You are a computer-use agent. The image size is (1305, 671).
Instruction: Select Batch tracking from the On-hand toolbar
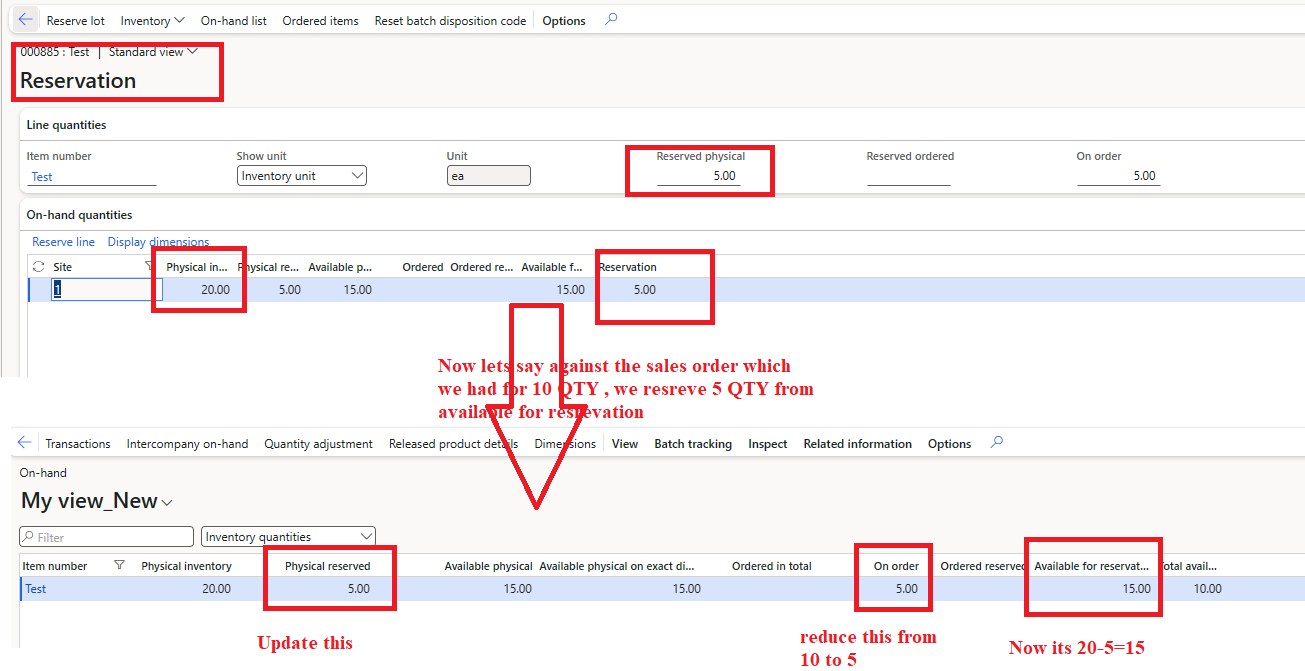click(x=693, y=443)
